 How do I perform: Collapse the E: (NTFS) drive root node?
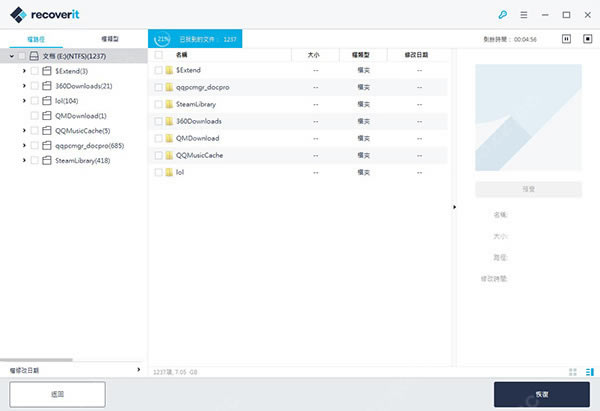[10, 56]
